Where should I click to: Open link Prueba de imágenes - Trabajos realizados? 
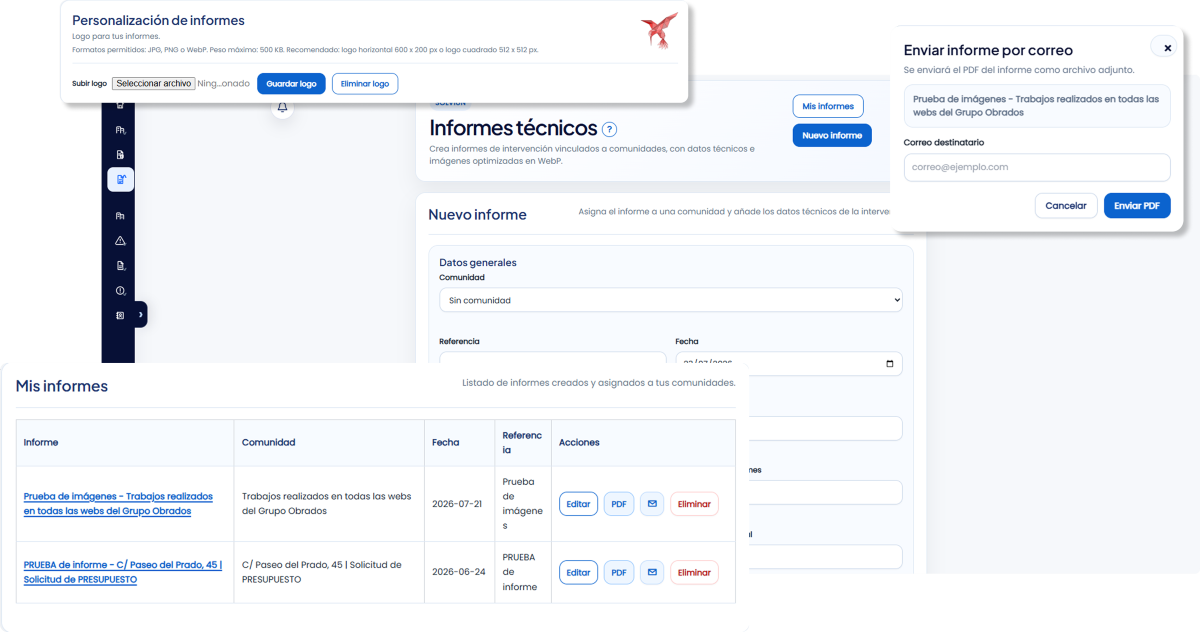pyautogui.click(x=118, y=503)
